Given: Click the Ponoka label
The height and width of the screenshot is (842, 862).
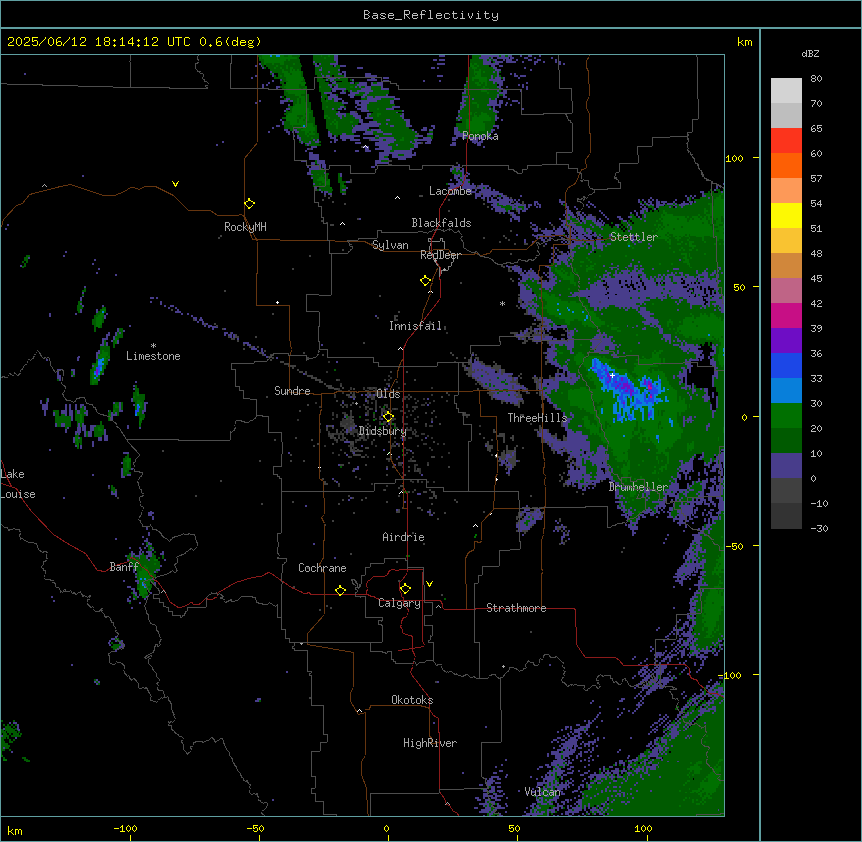Looking at the screenshot, I should 480,136.
